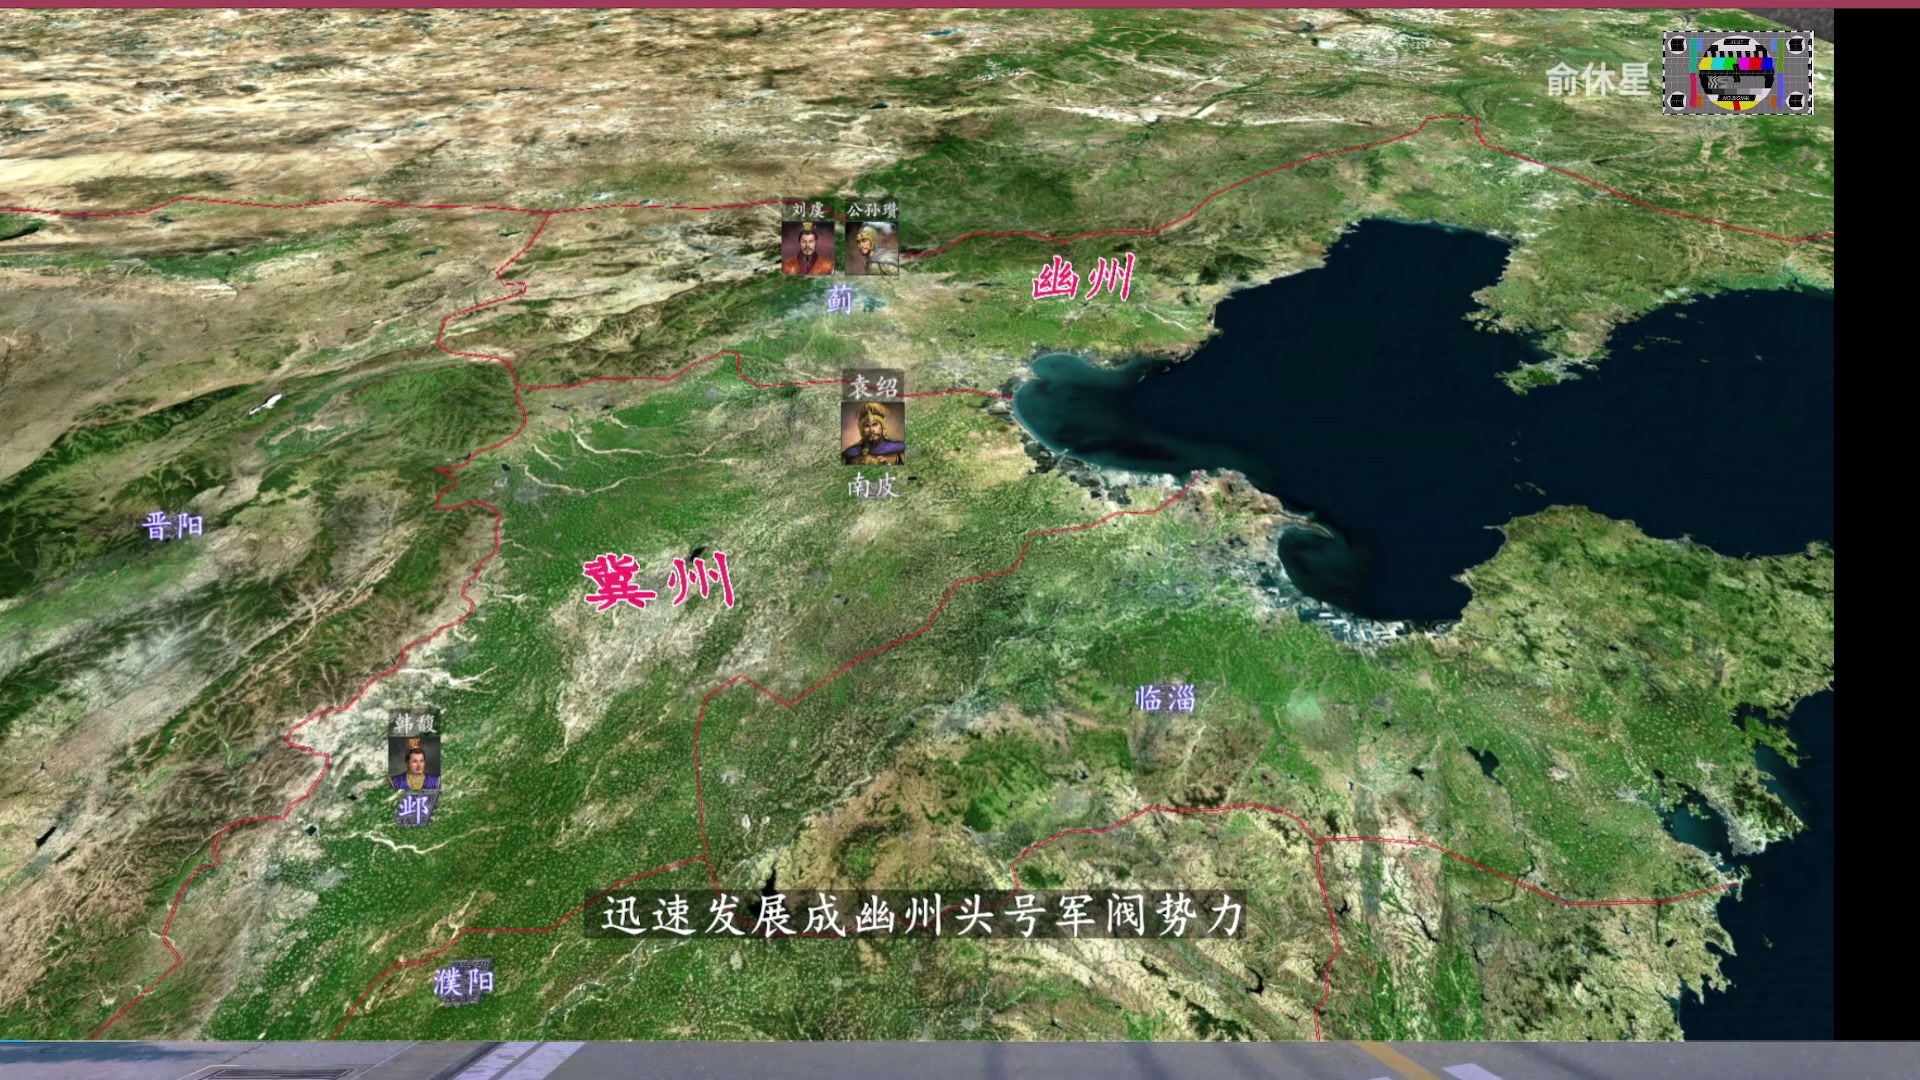
Task: Click the pink 幽州 province label
Action: (1083, 277)
